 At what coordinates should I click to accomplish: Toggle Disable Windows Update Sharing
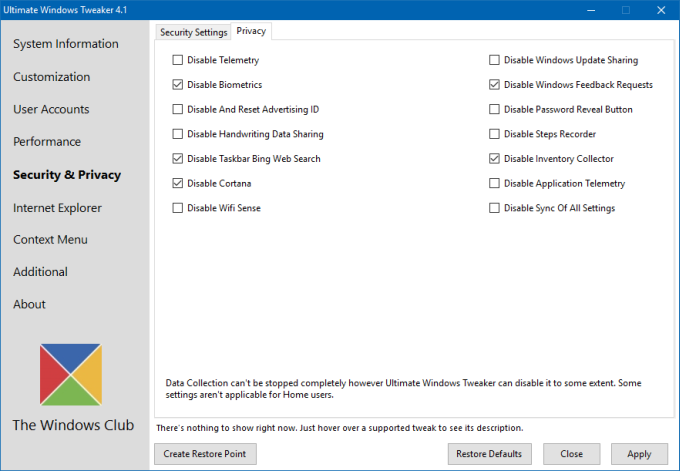point(494,61)
